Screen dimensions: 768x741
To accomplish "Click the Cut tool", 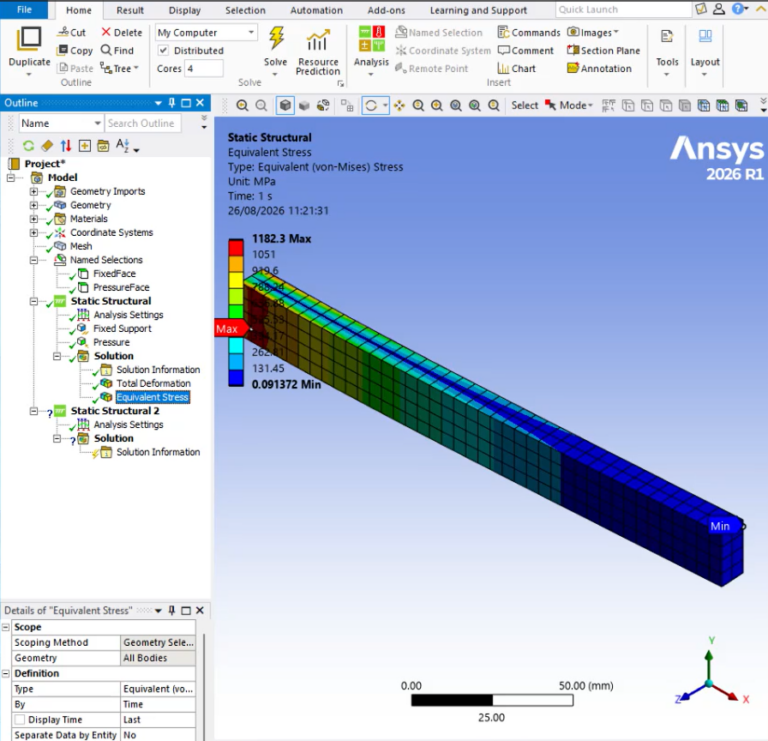I will [72, 32].
